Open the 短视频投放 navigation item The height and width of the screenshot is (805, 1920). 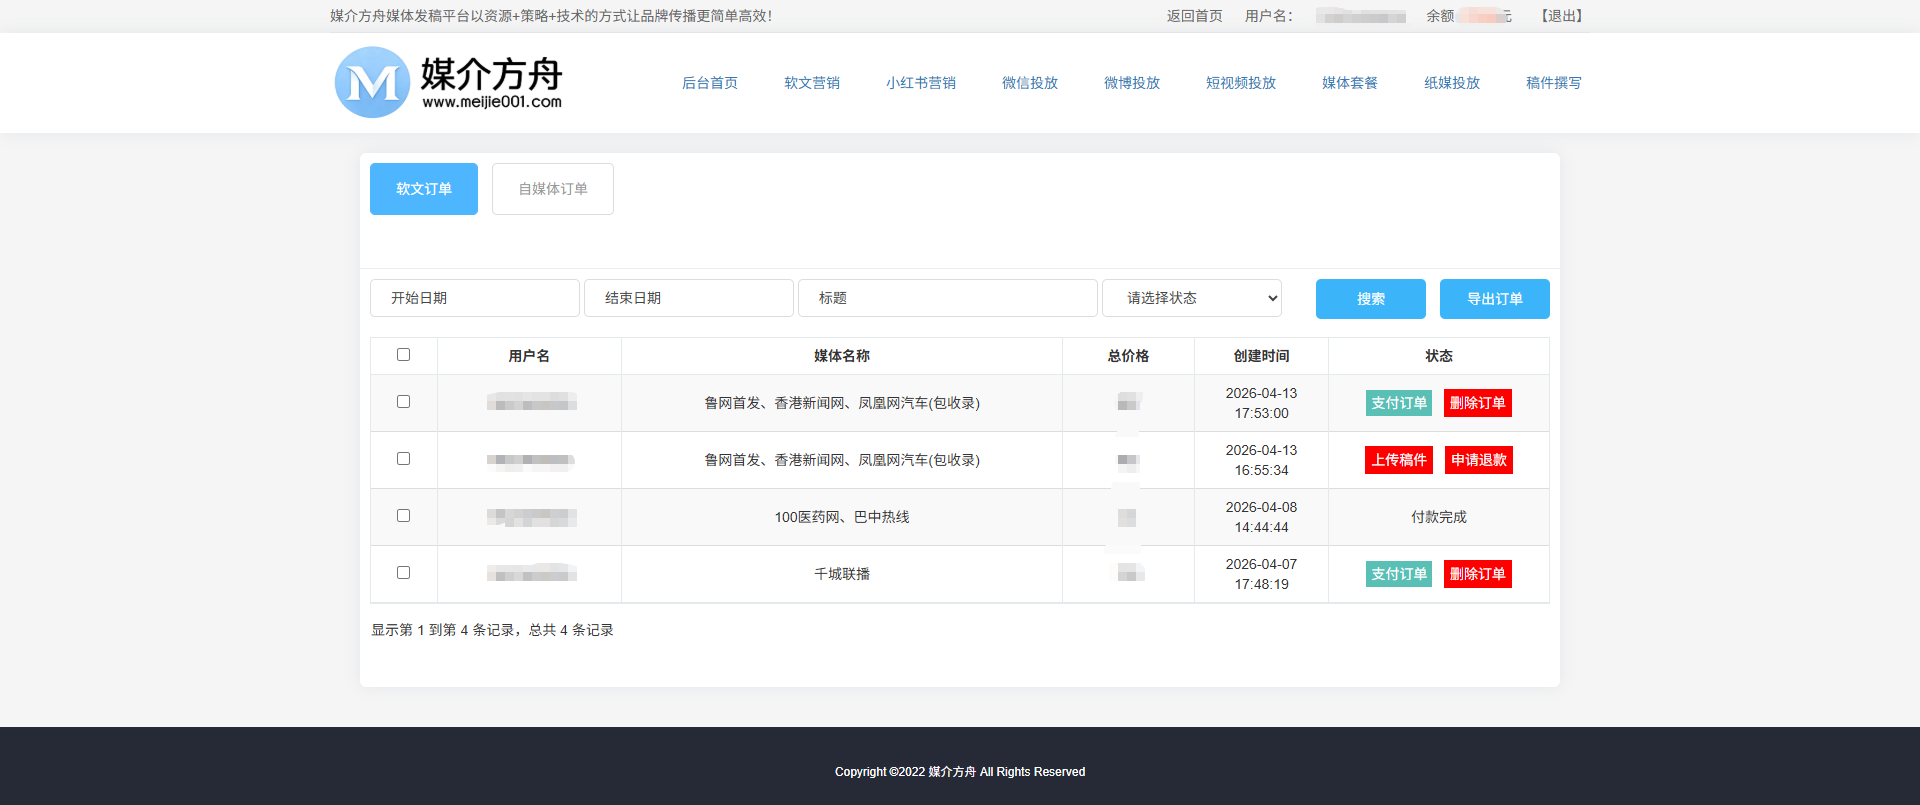click(x=1240, y=83)
